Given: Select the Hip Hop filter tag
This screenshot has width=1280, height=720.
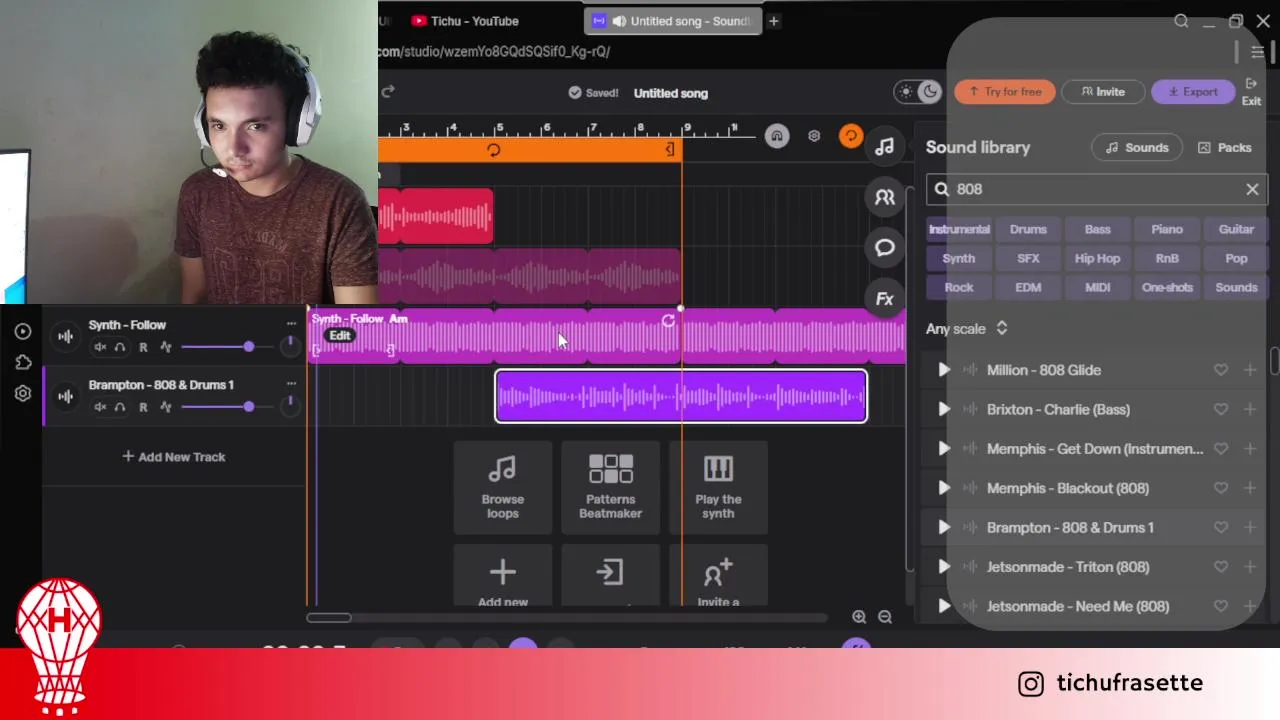Looking at the screenshot, I should click(1097, 258).
